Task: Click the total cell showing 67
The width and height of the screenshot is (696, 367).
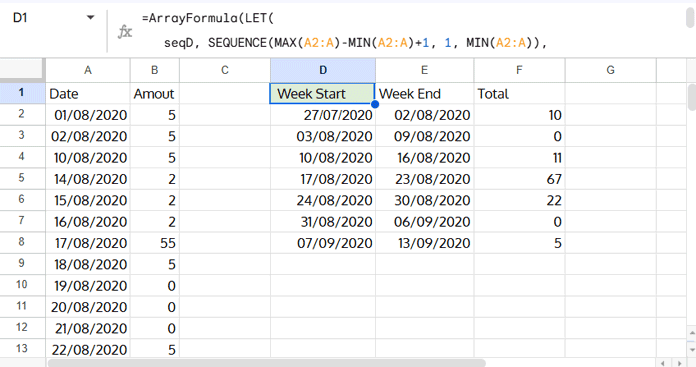Action: (519, 179)
